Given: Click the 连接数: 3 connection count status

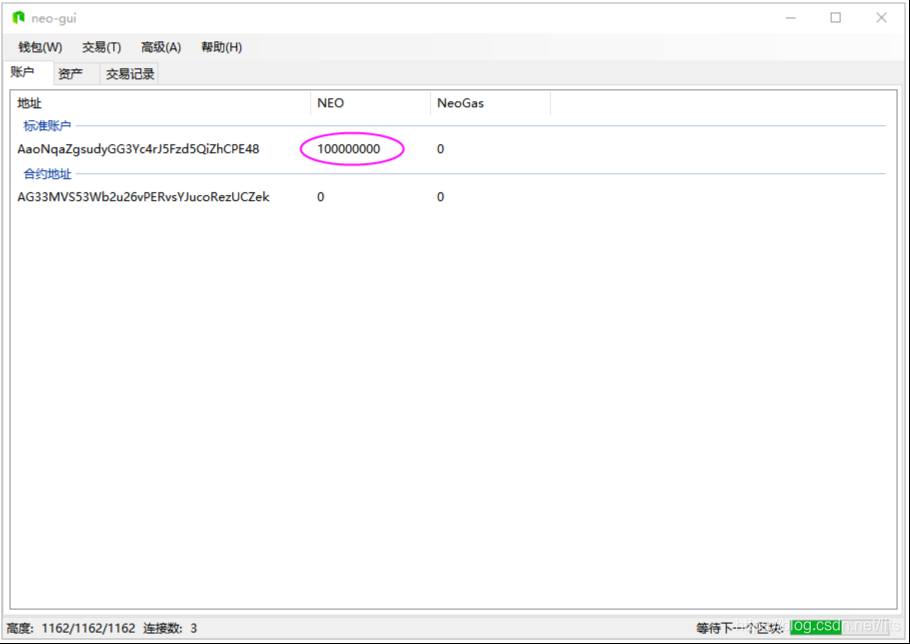Looking at the screenshot, I should point(170,628).
